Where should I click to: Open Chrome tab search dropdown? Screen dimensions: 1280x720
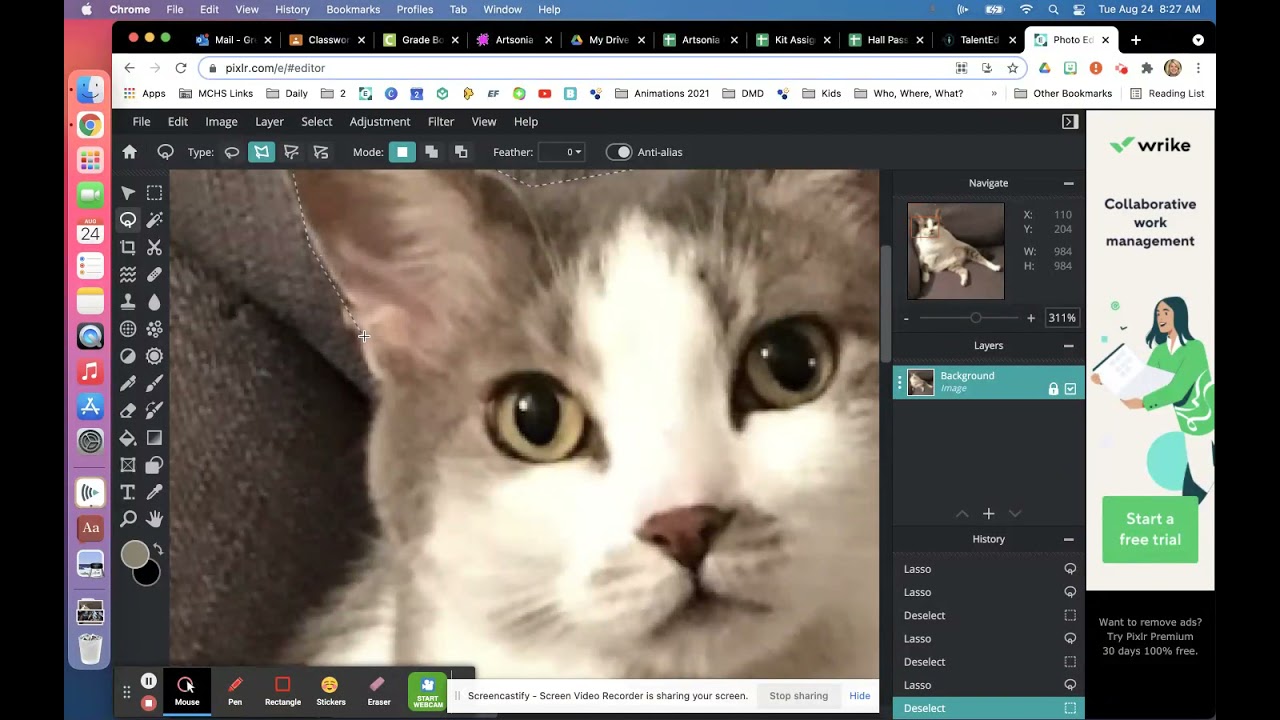(x=1198, y=40)
